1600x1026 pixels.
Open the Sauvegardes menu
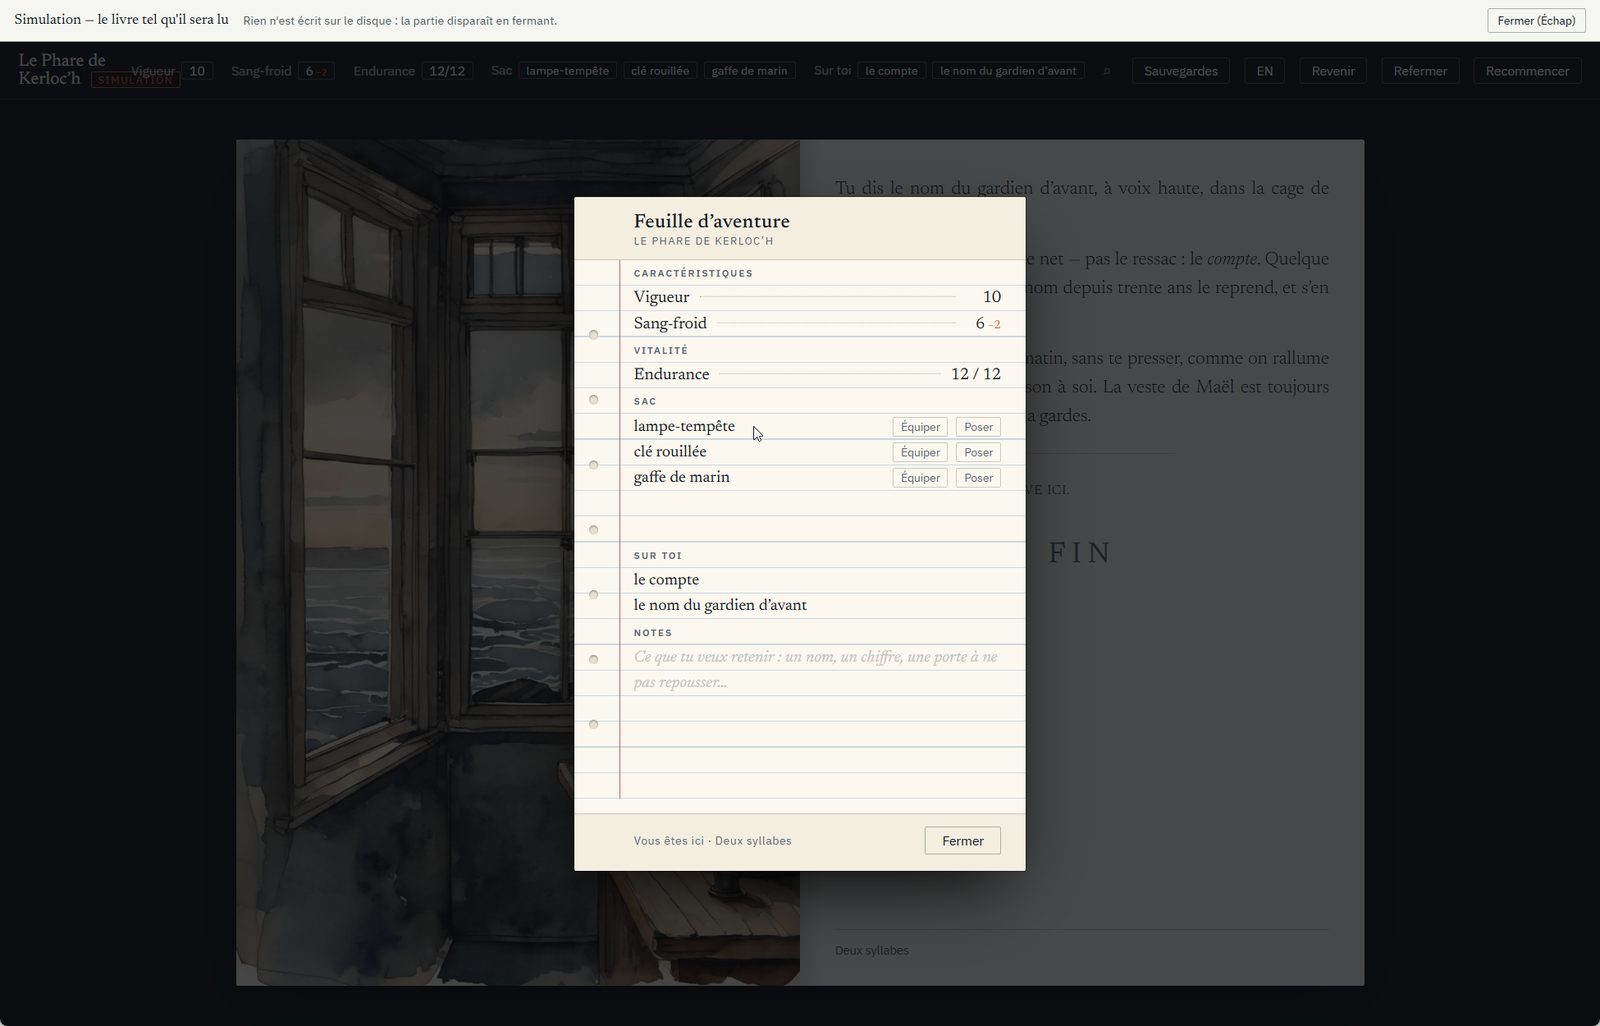pos(1181,71)
